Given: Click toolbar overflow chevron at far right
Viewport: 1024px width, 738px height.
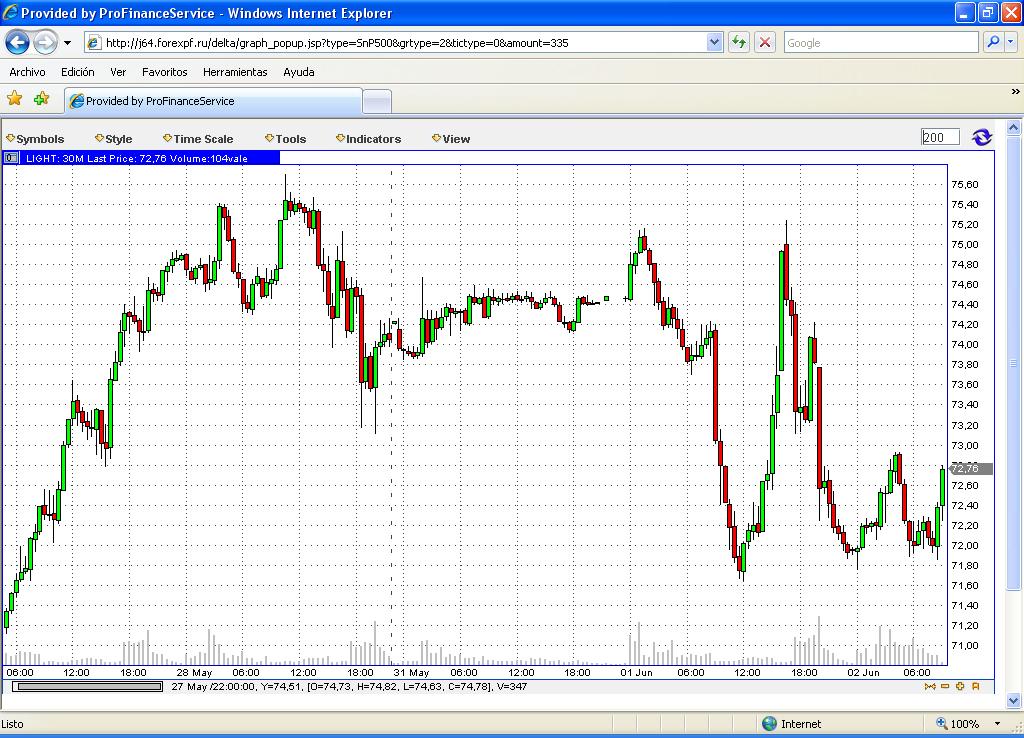Looking at the screenshot, I should 1015,91.
